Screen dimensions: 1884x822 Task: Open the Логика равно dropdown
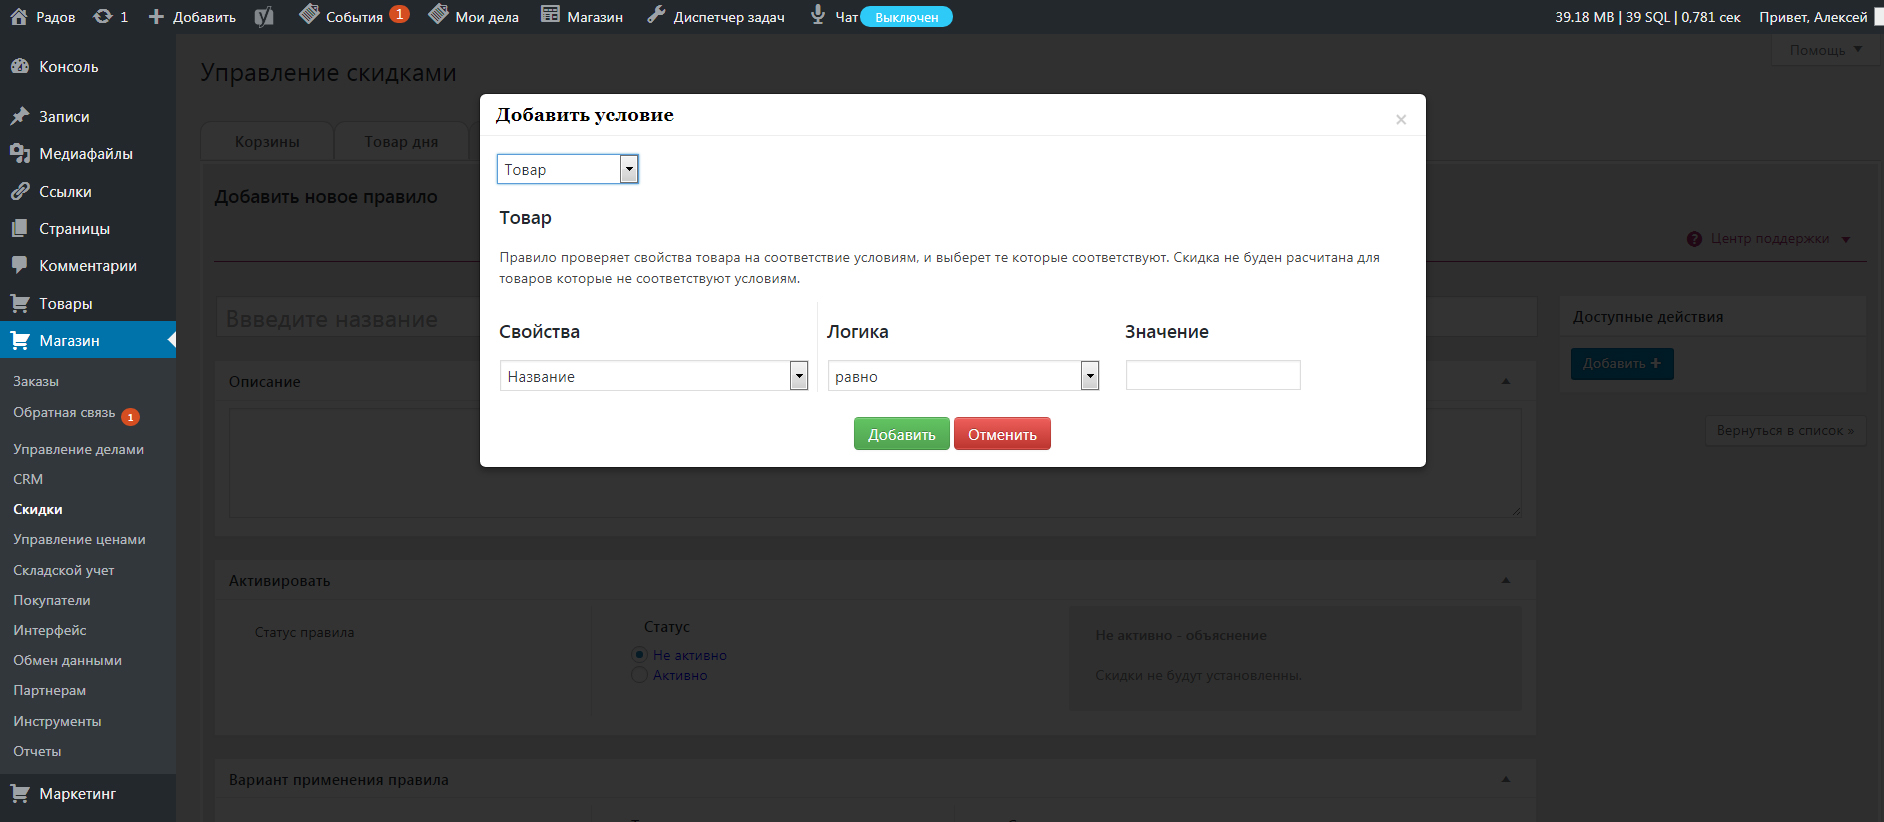(x=964, y=376)
